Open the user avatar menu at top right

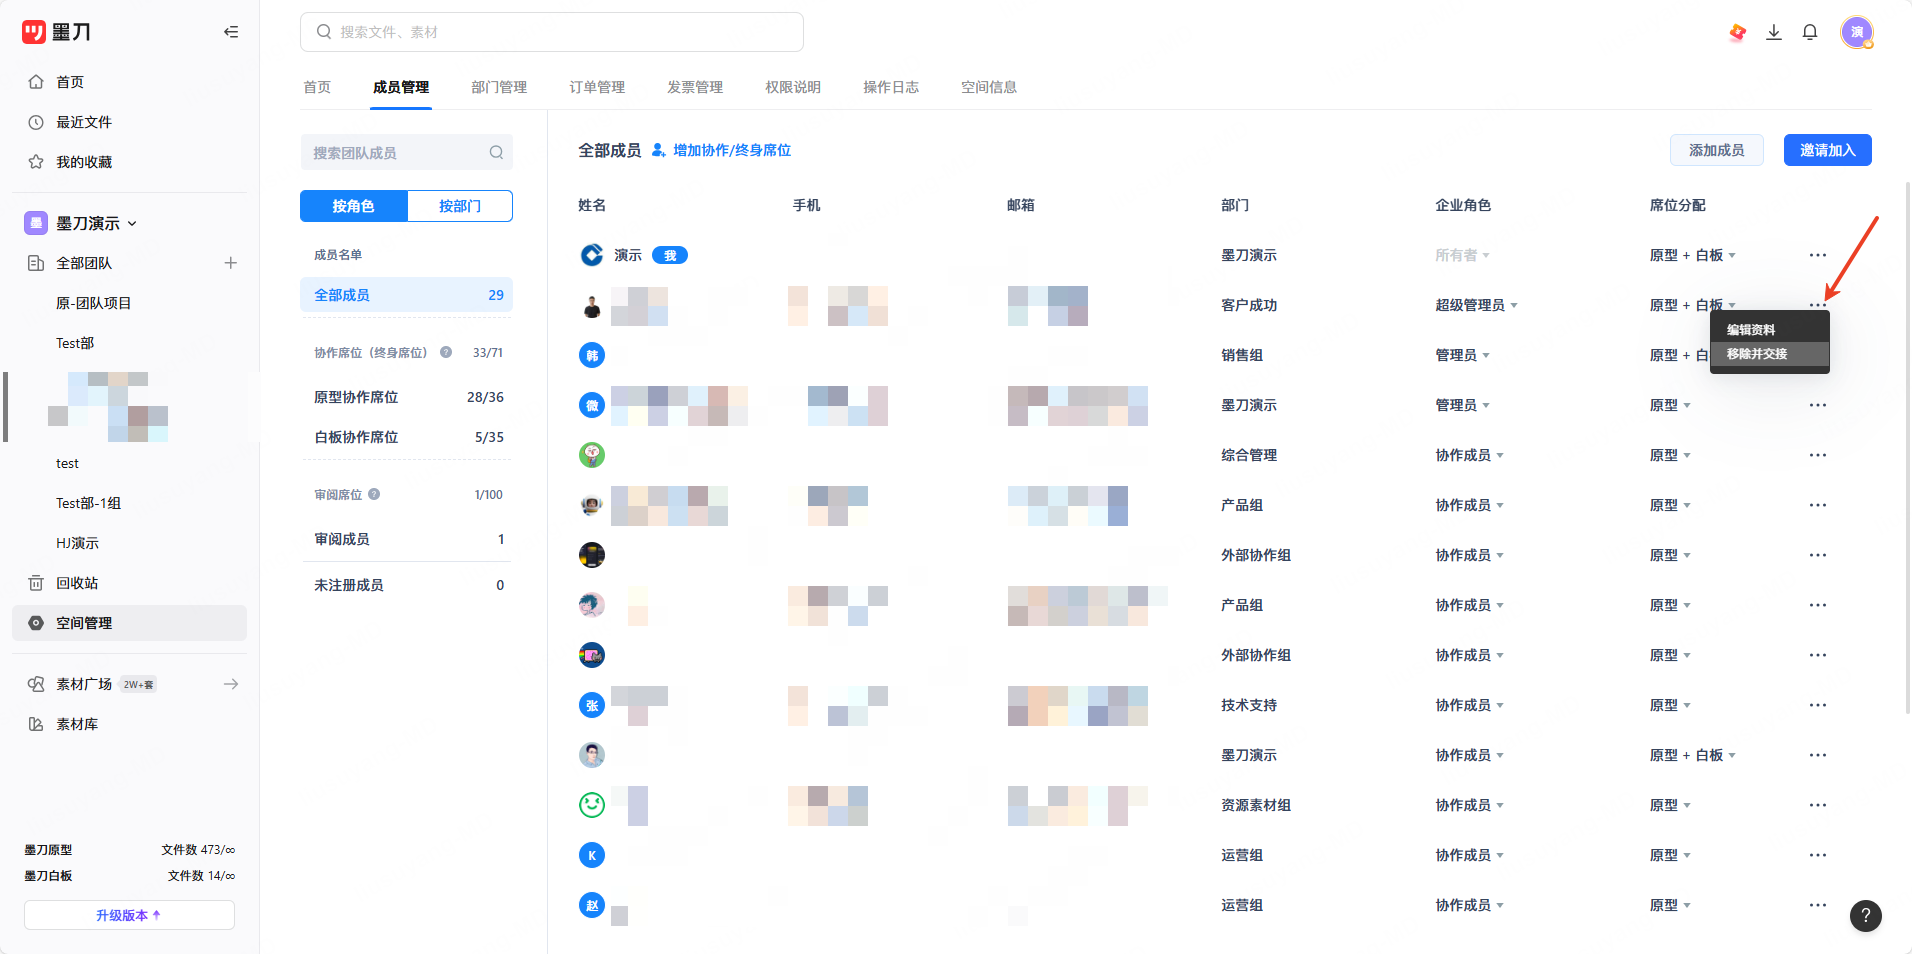click(x=1857, y=32)
